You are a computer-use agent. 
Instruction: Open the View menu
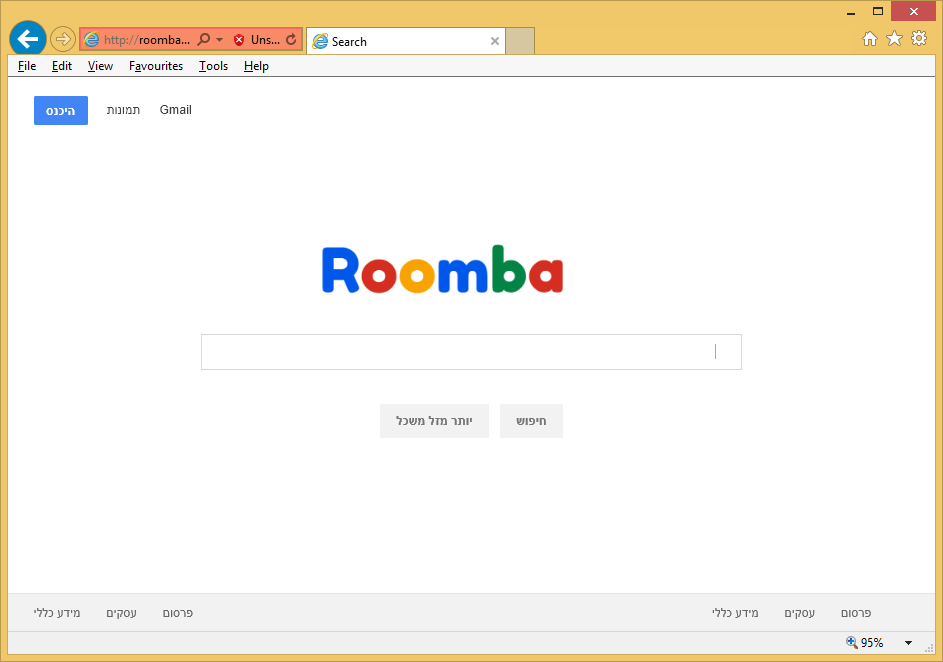100,66
